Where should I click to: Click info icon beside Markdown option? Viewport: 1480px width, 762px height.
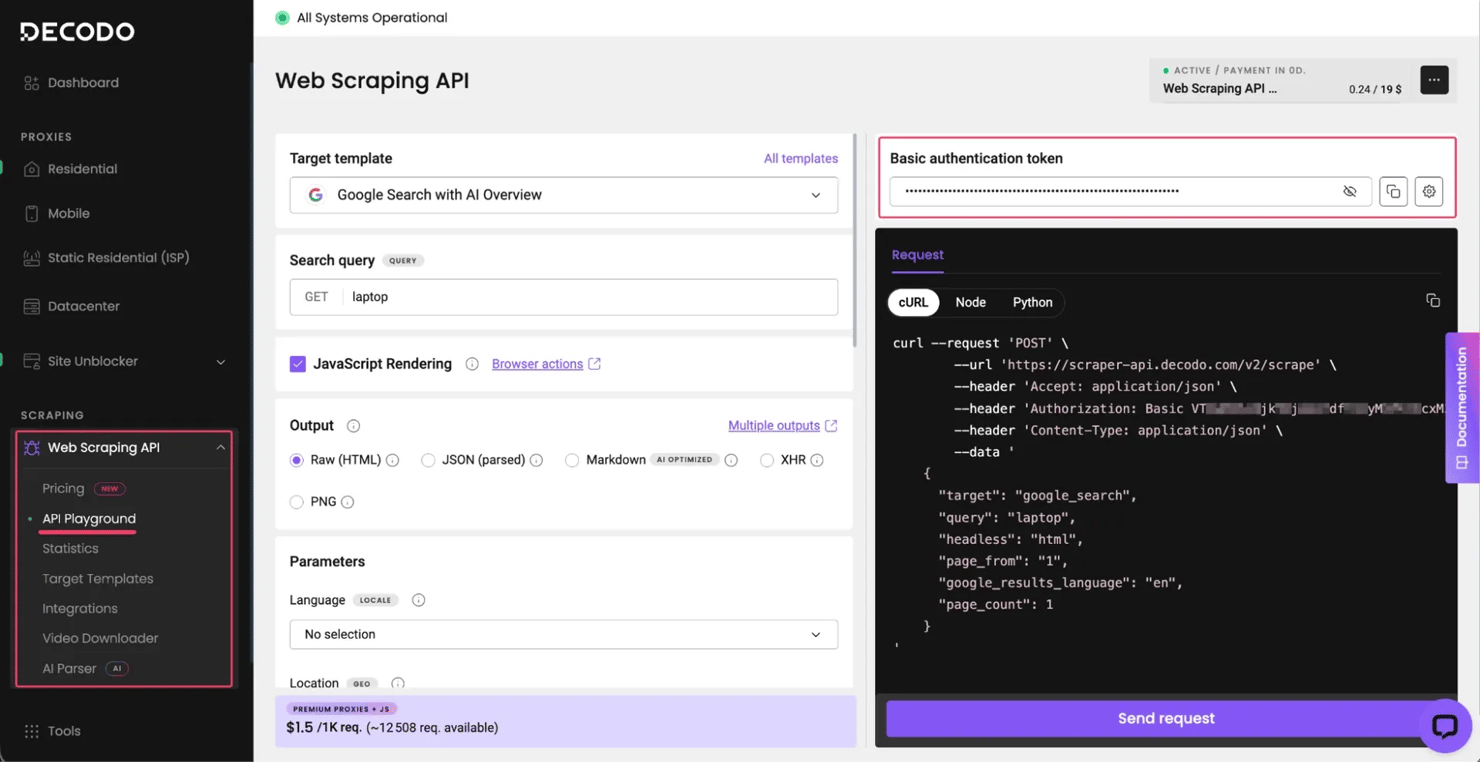click(731, 460)
